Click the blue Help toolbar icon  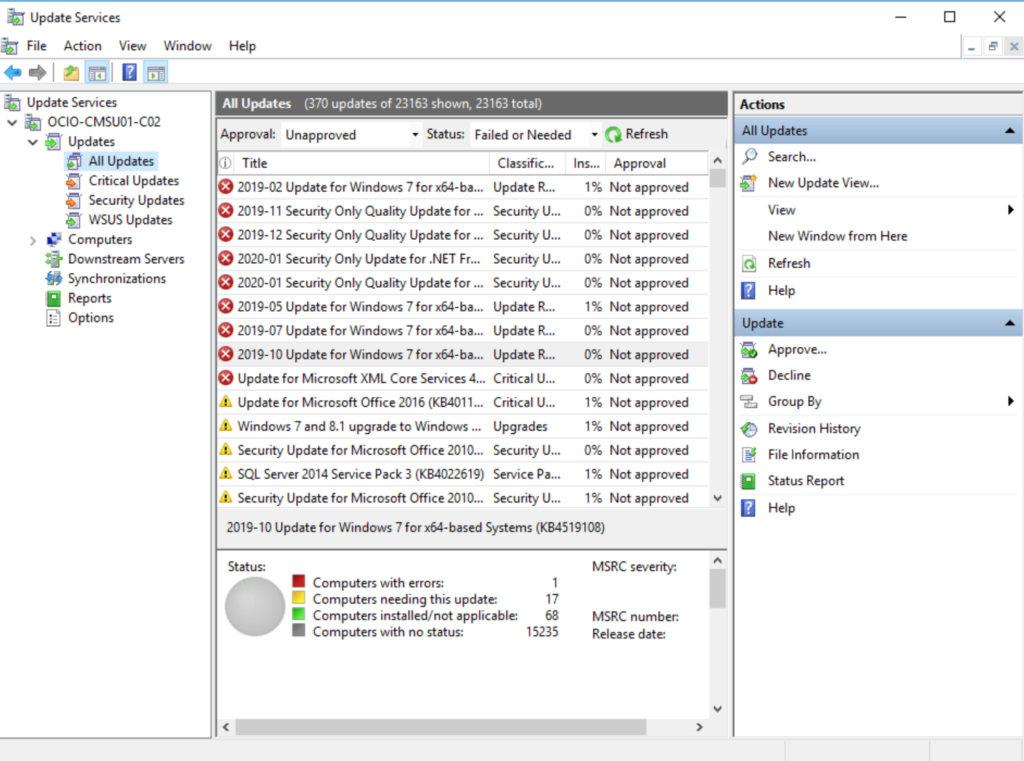click(129, 73)
